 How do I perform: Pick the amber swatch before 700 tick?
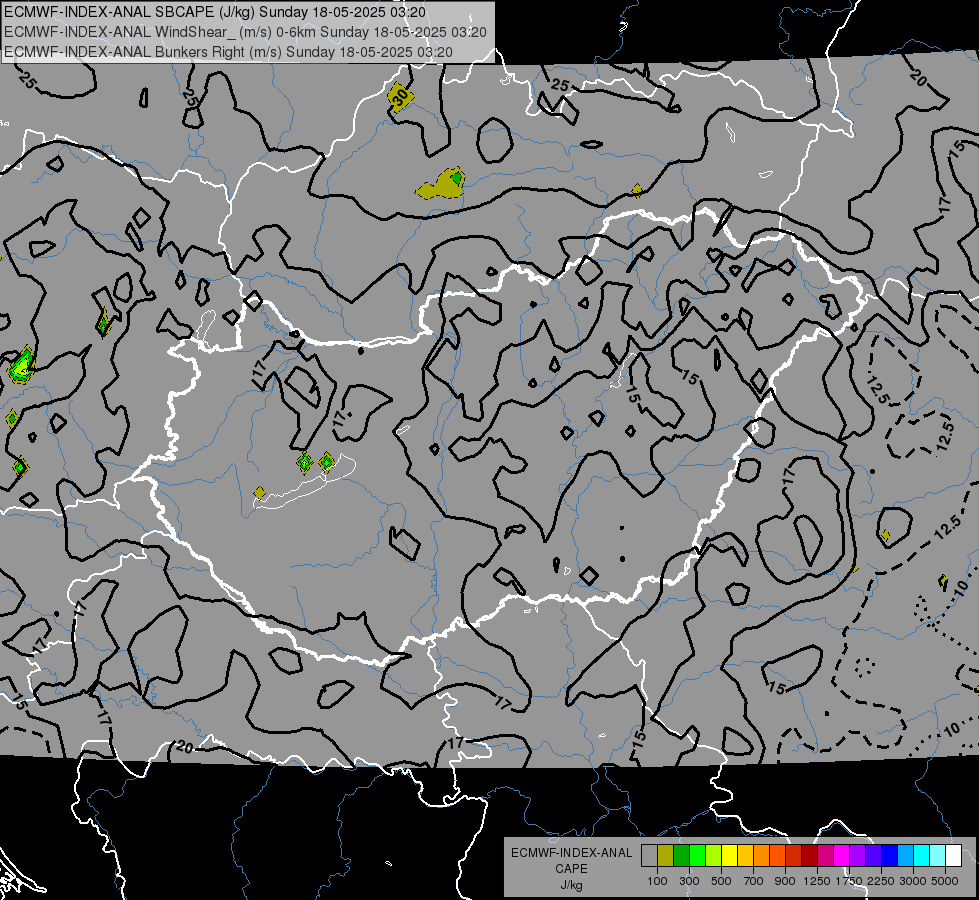tap(745, 856)
